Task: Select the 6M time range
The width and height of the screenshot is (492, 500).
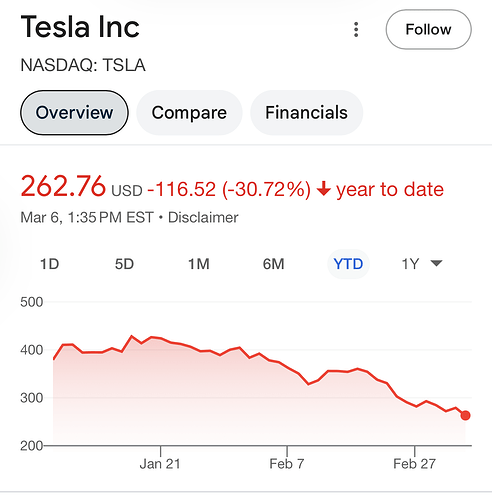Action: click(x=274, y=264)
